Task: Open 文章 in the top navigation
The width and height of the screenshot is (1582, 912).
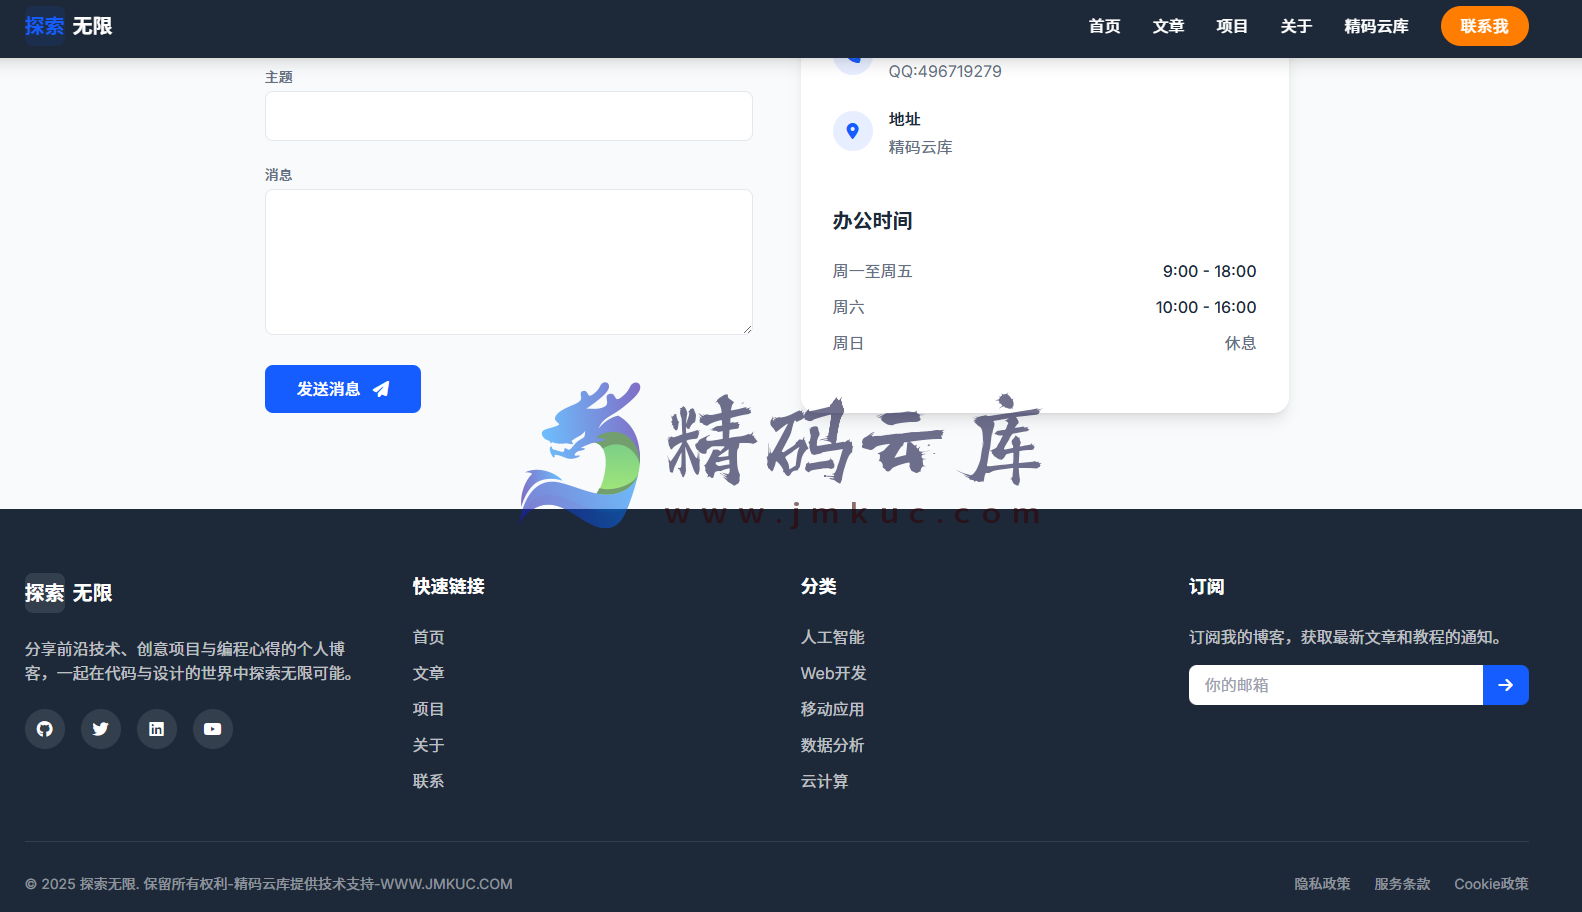Action: point(1168,26)
